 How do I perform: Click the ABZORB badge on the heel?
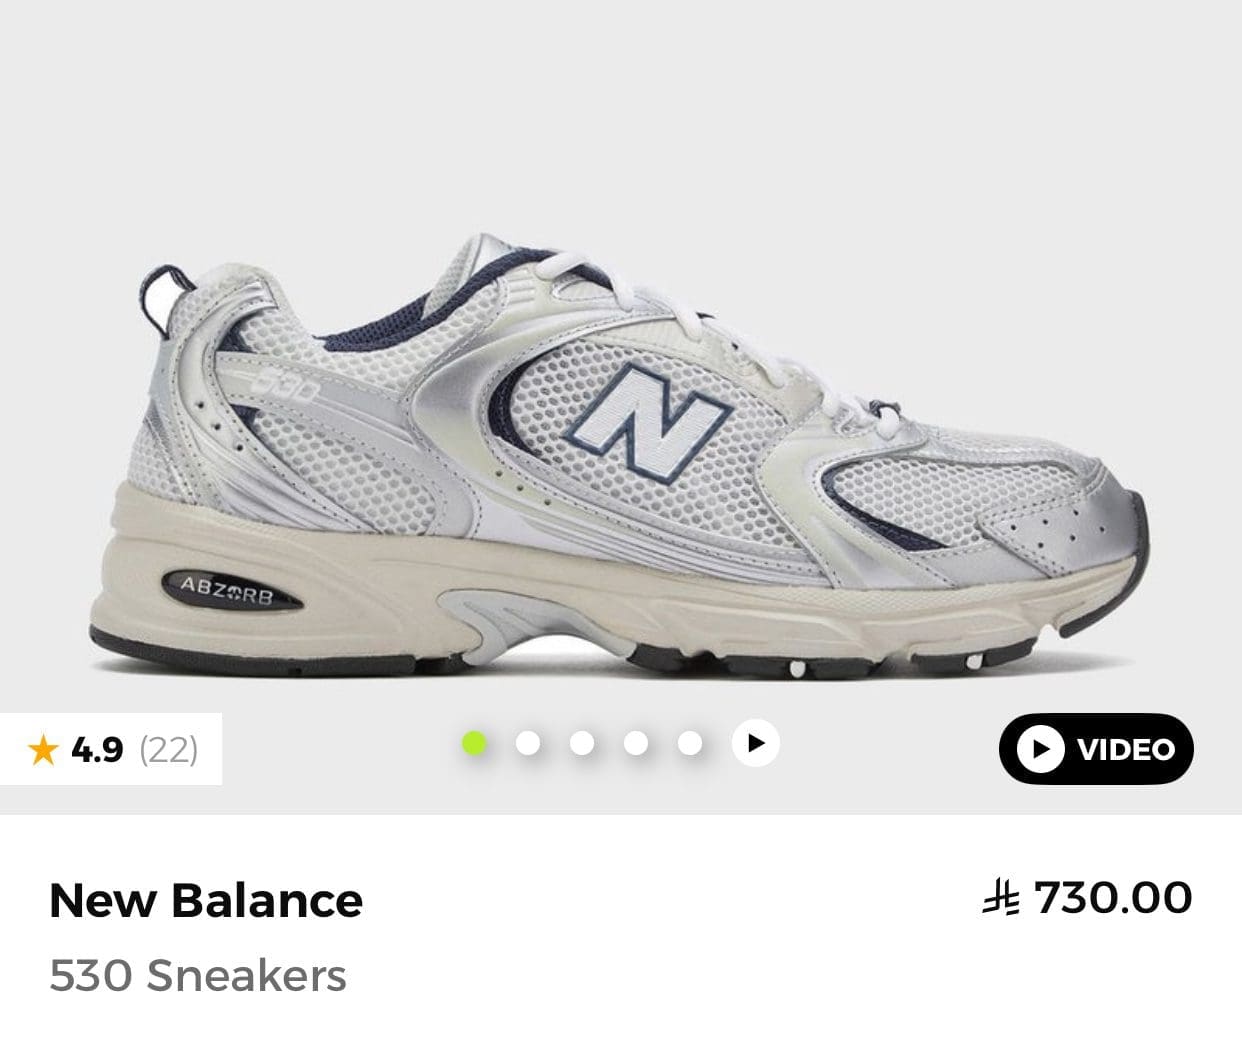coord(228,591)
